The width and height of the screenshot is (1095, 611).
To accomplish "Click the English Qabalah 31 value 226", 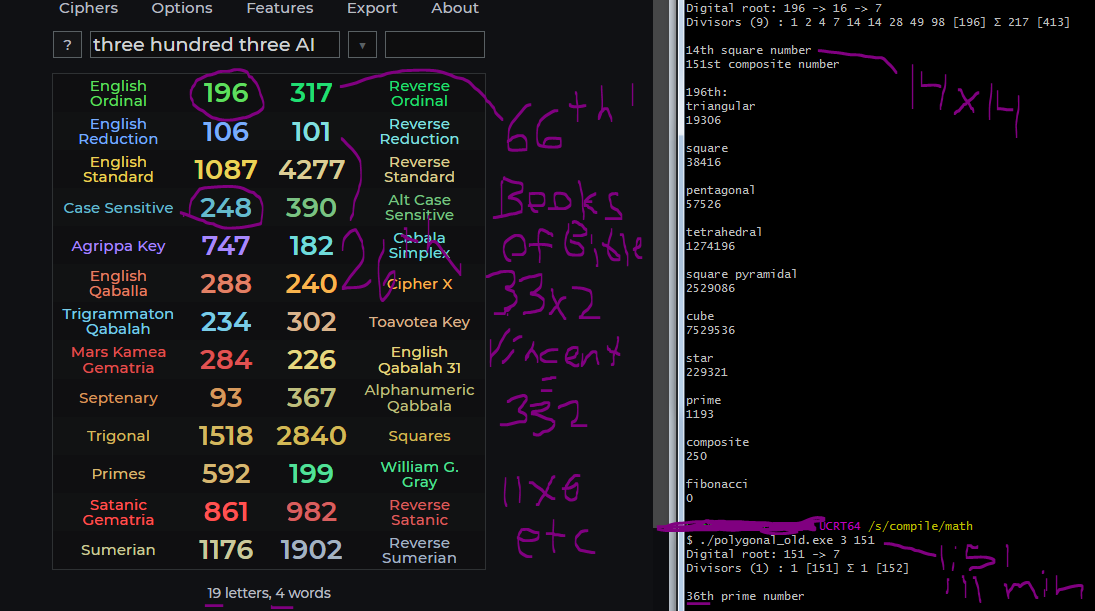I will 311,360.
